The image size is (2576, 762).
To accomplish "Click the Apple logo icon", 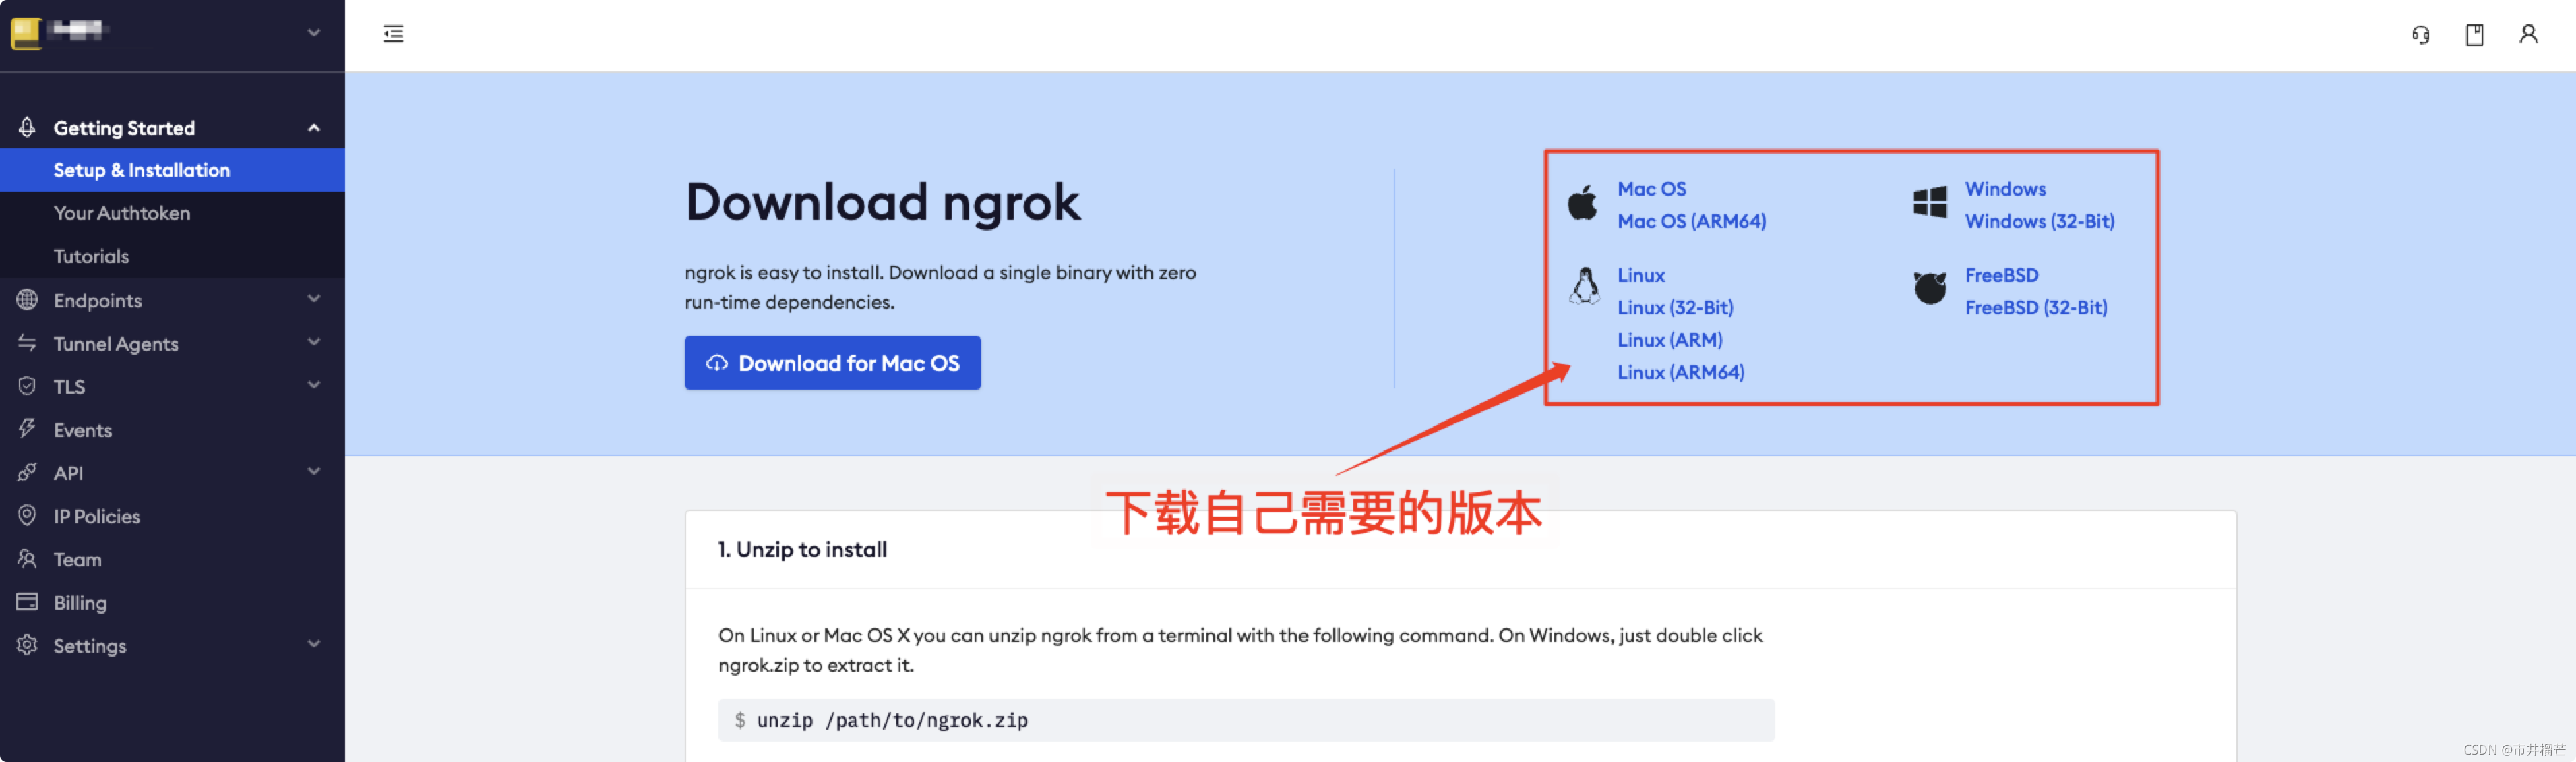I will (x=1582, y=203).
